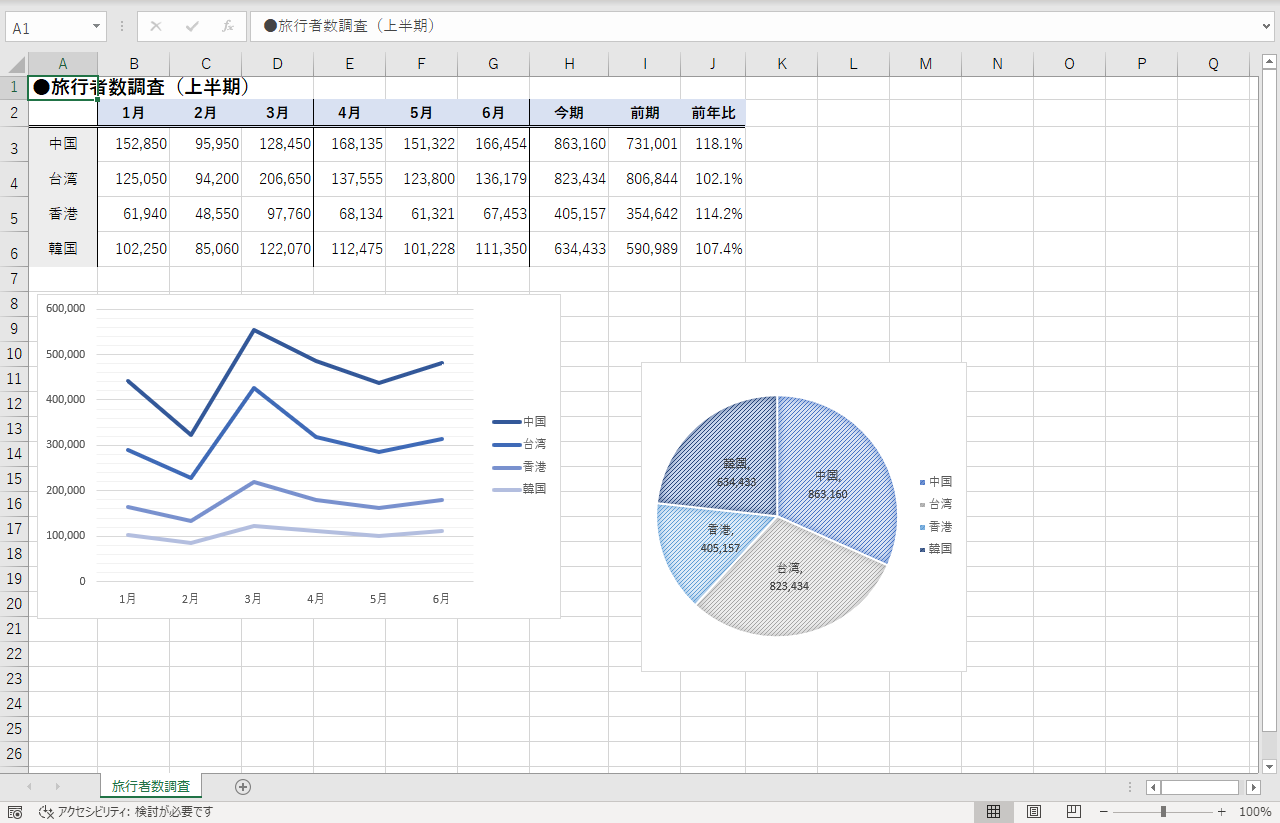Click the select-all corner of the grid

click(14, 64)
